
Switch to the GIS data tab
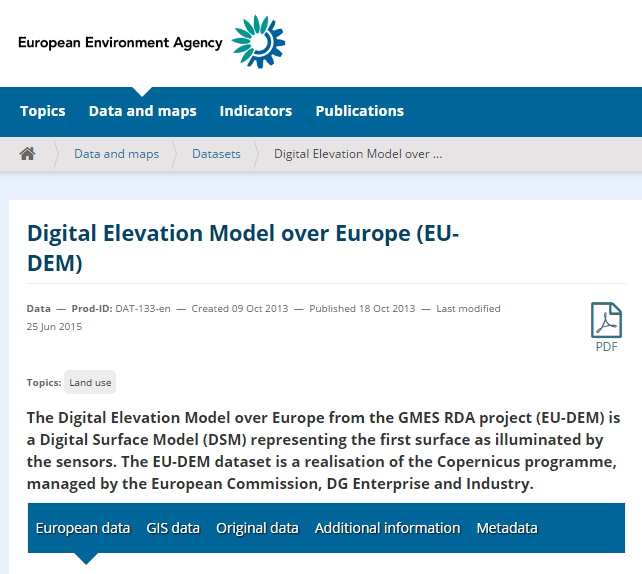pos(173,528)
